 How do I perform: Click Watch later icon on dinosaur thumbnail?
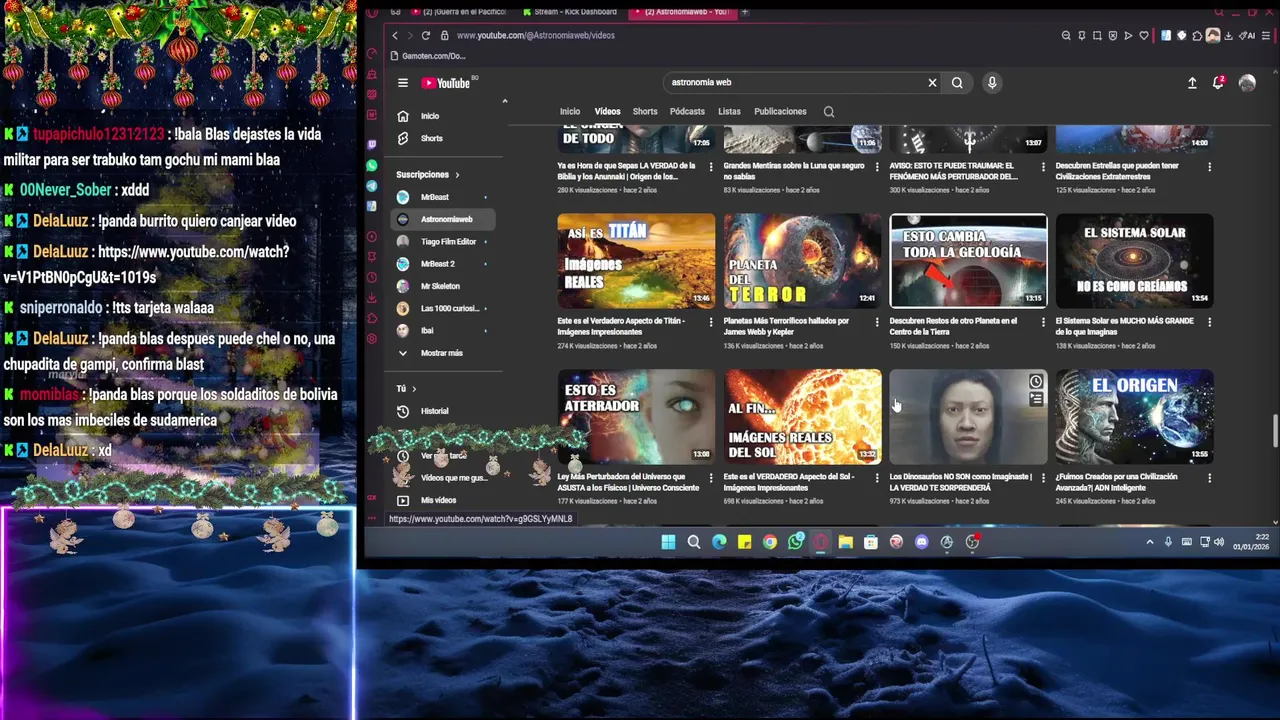[1036, 382]
